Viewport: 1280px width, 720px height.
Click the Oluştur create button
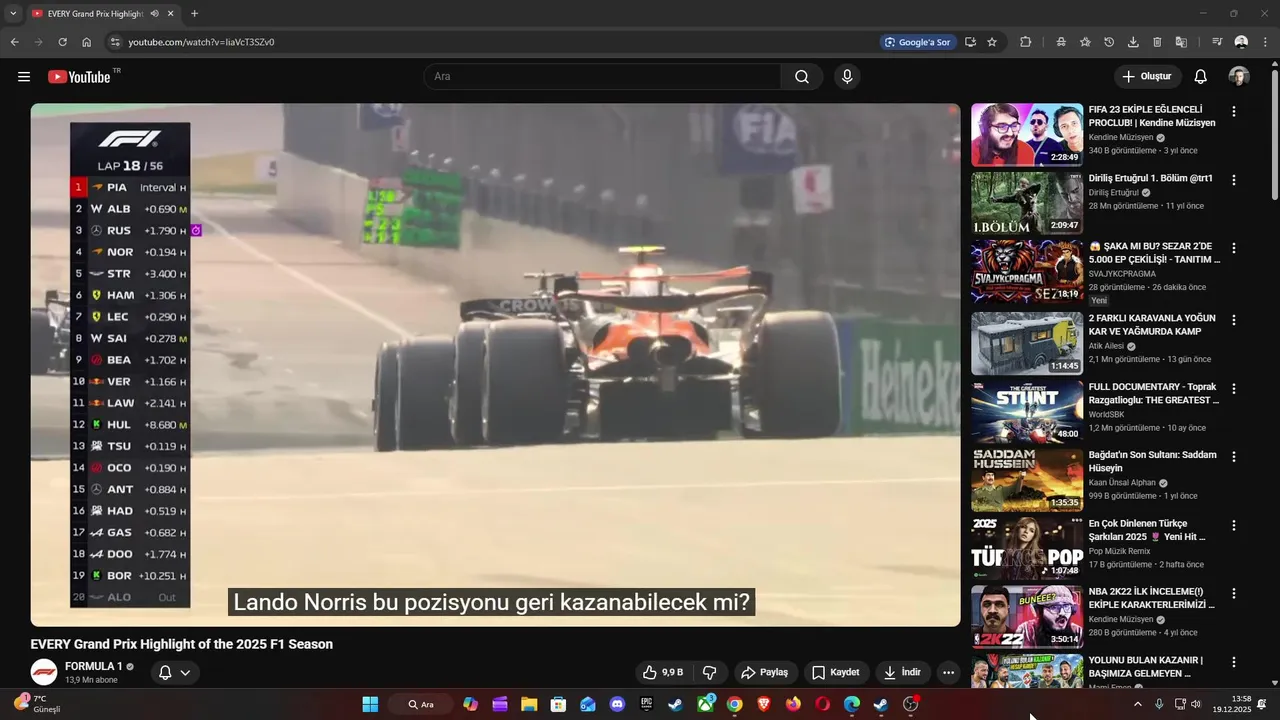coord(1147,77)
